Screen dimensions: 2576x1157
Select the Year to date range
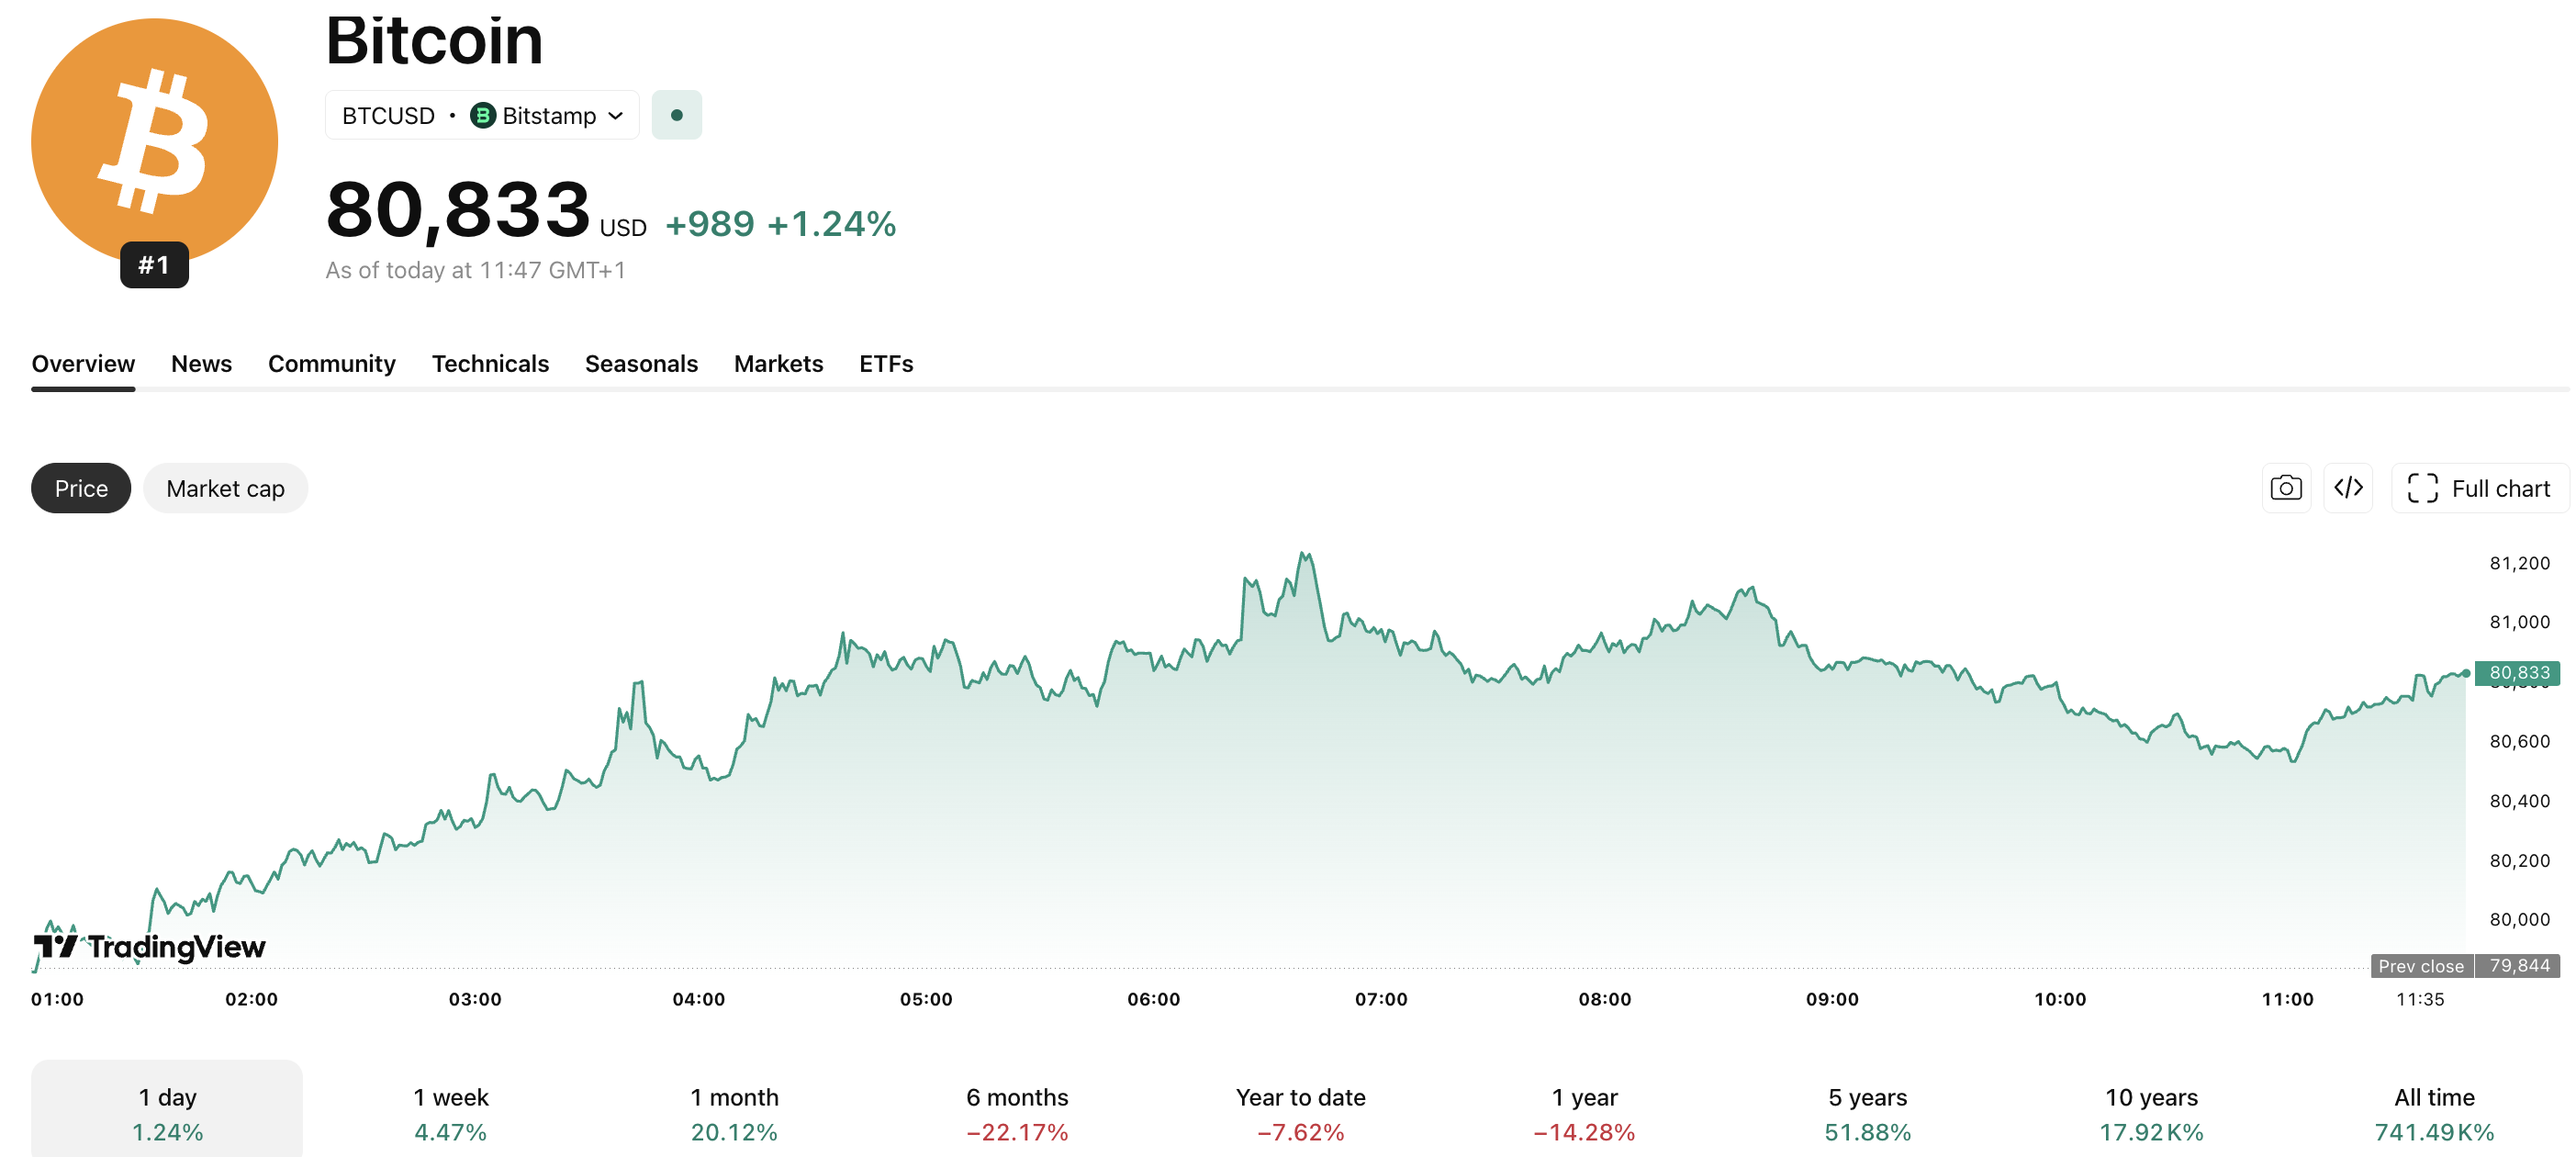(x=1300, y=1112)
